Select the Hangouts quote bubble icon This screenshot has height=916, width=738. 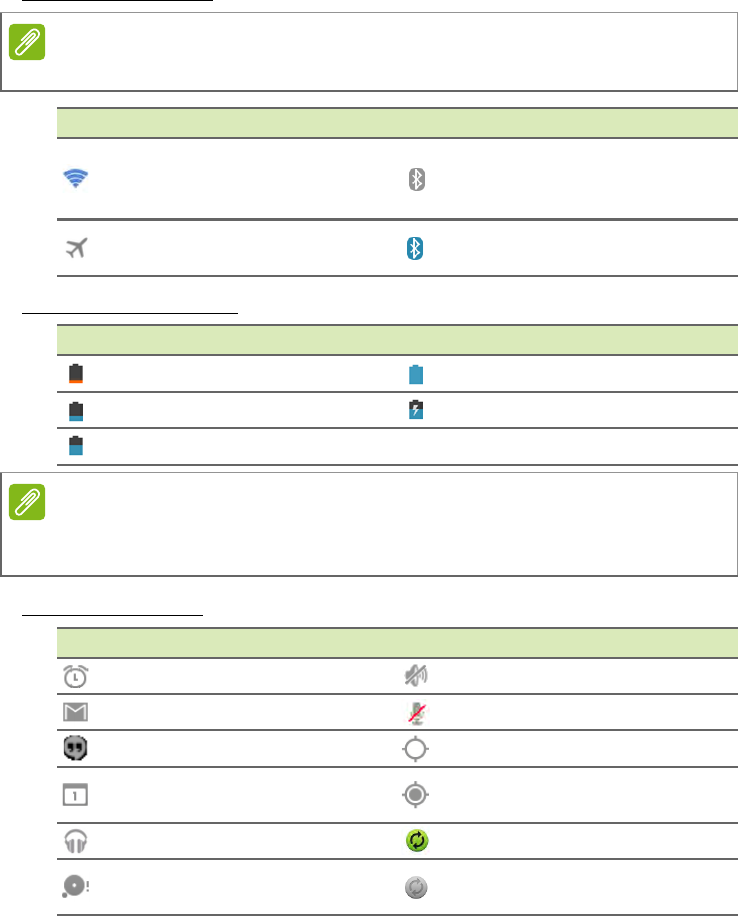pos(76,748)
